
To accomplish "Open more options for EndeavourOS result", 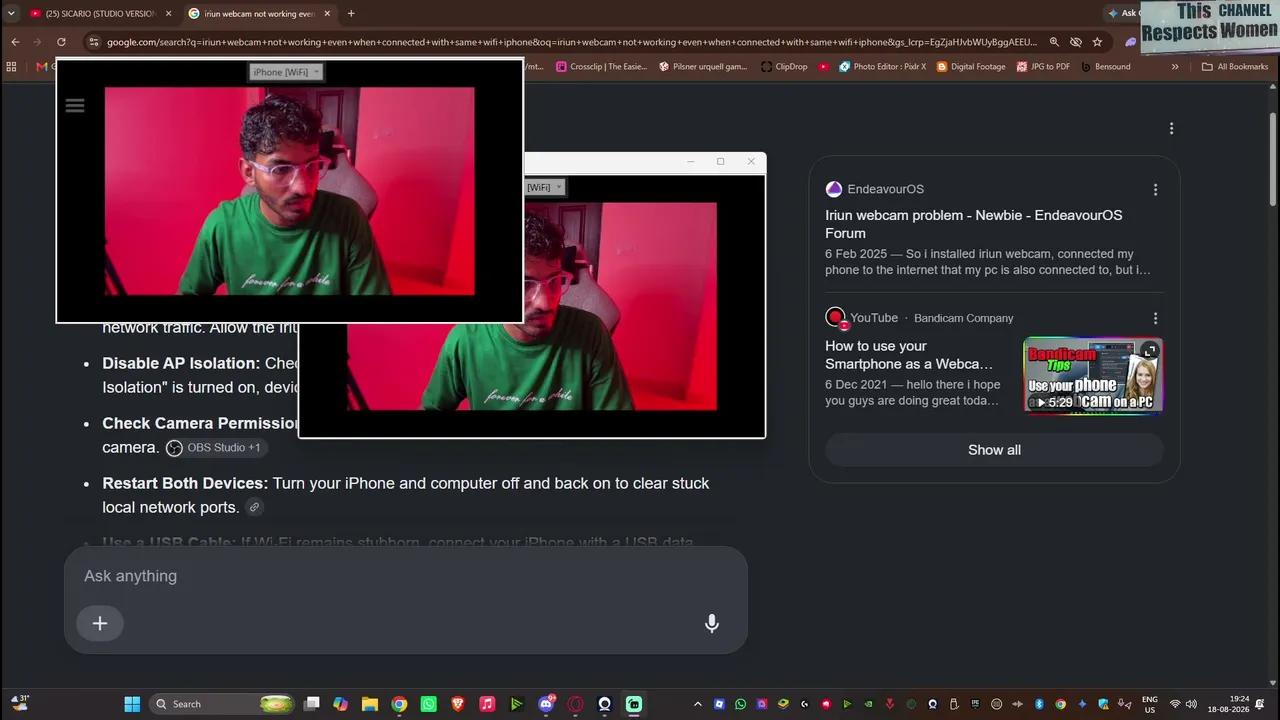I will pyautogui.click(x=1155, y=190).
